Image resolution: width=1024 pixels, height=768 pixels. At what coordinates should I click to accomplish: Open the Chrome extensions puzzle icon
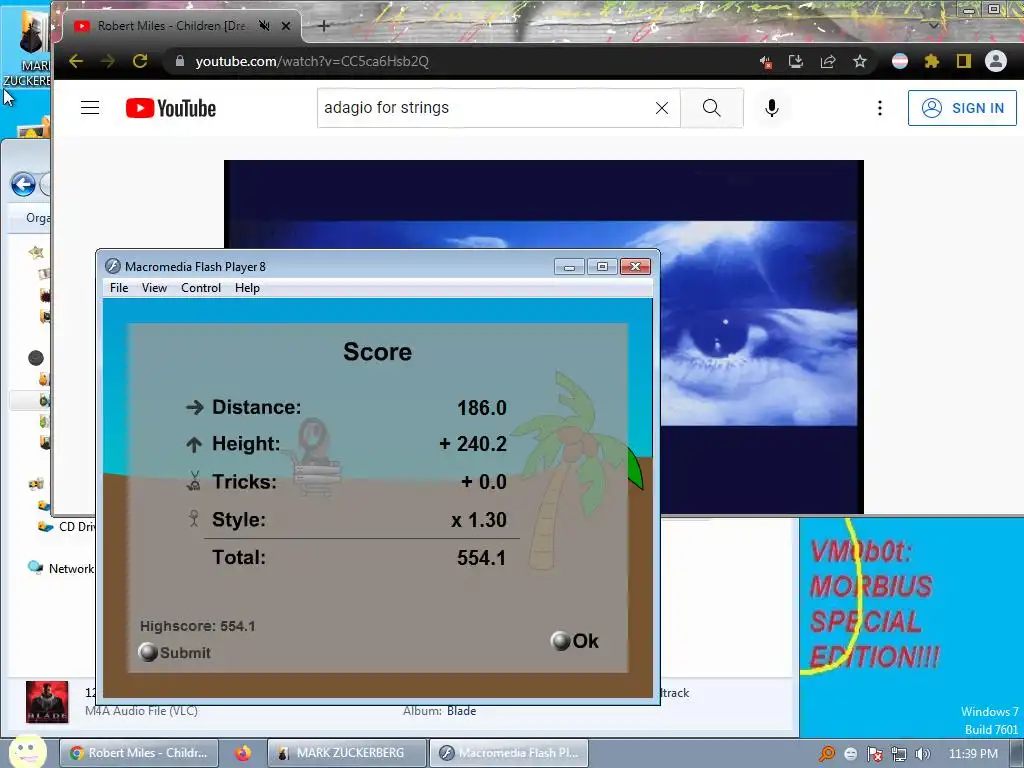[931, 61]
